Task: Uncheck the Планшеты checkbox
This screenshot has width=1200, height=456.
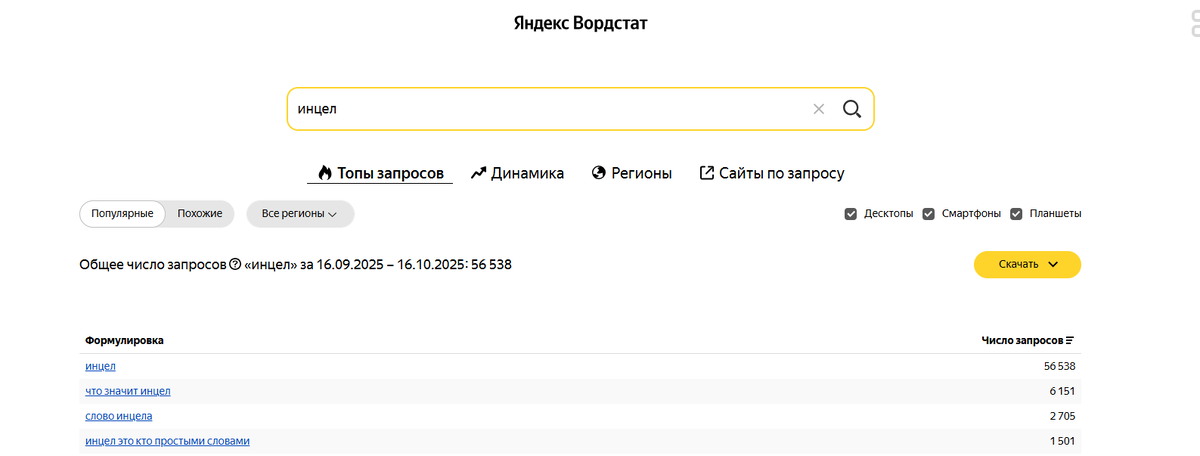Action: (1016, 214)
